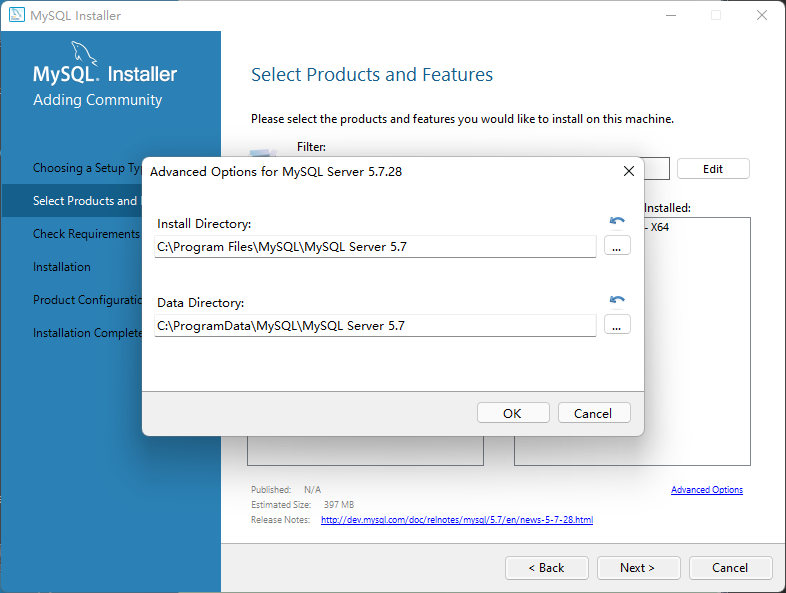Reset Install Directory with the undo arrow
This screenshot has height=593, width=786.
[617, 221]
